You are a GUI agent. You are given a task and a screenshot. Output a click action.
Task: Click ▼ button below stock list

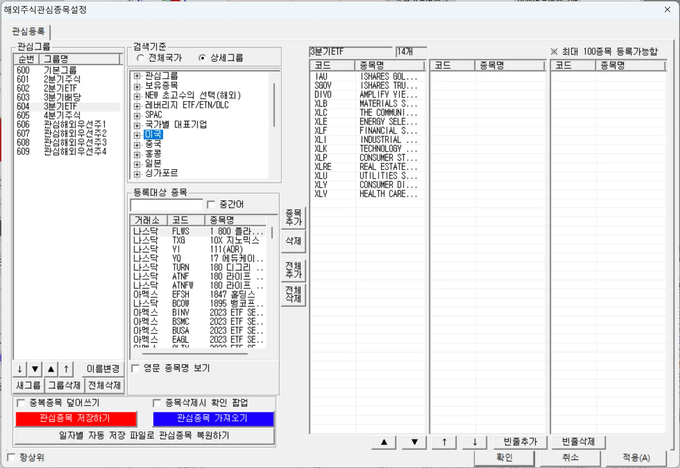tap(415, 442)
